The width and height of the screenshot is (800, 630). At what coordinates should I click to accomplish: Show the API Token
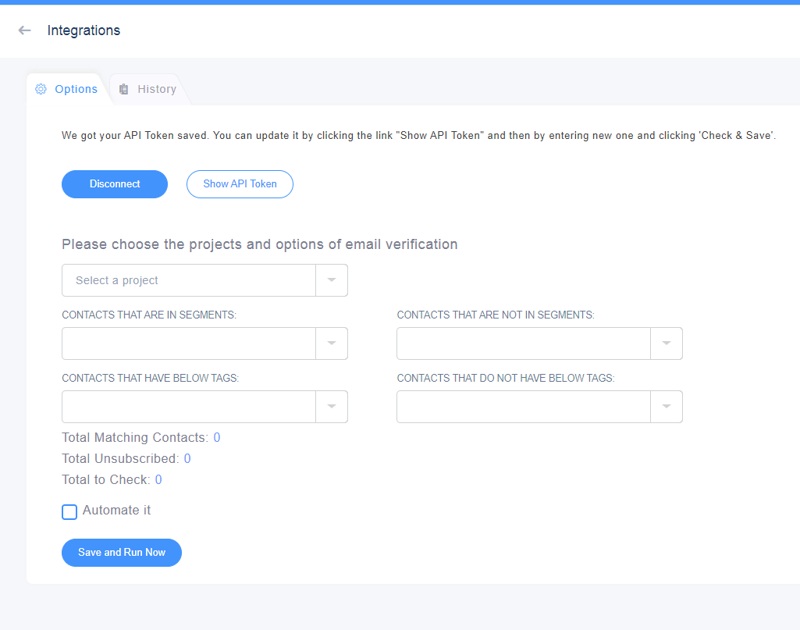[240, 184]
